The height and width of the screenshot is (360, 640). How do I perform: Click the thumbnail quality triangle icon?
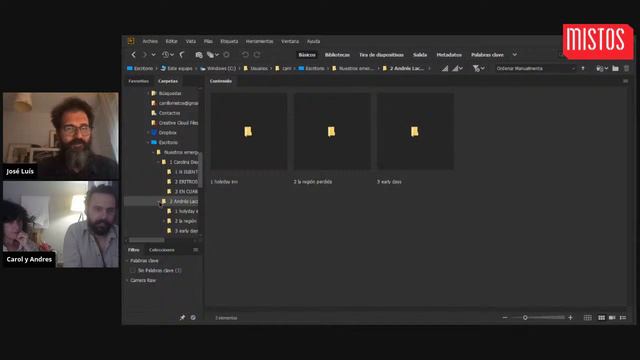point(445,69)
